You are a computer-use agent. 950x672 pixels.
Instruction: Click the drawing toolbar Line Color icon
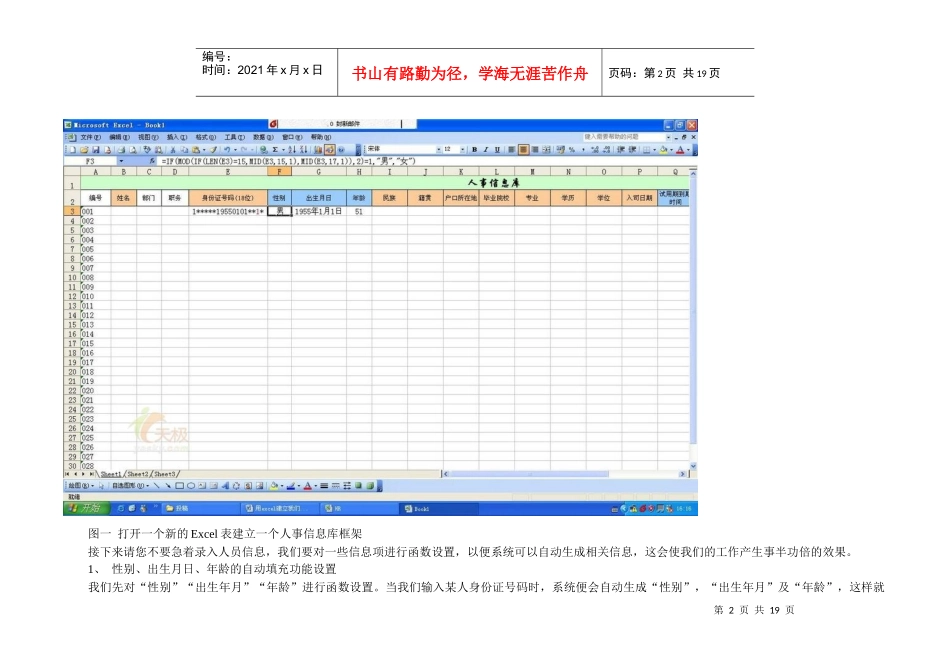[x=291, y=486]
